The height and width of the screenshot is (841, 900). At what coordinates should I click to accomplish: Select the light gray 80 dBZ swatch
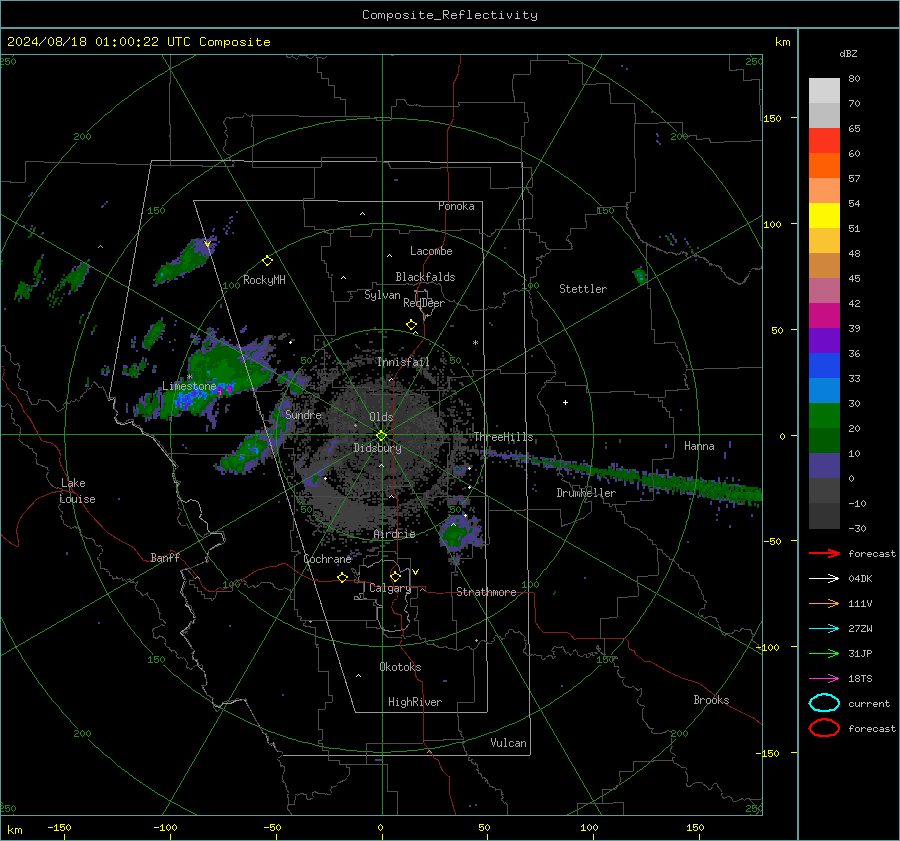click(824, 90)
